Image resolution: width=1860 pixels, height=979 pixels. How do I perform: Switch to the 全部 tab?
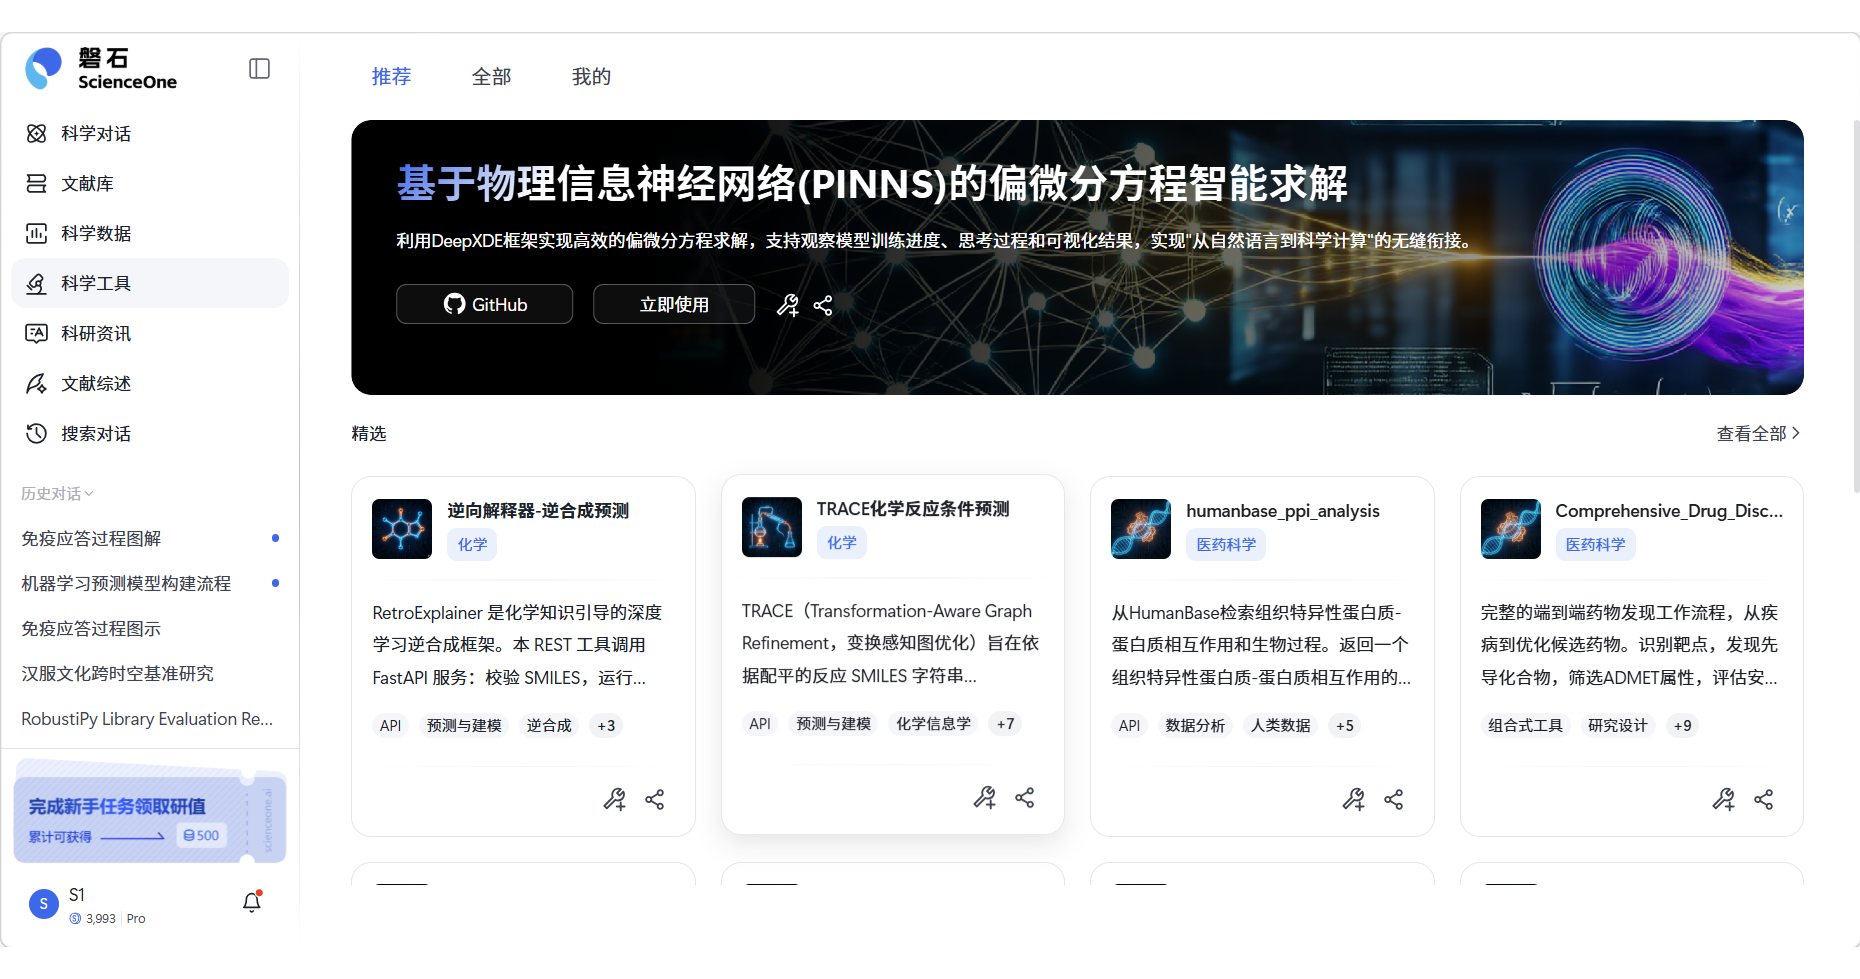(x=491, y=76)
